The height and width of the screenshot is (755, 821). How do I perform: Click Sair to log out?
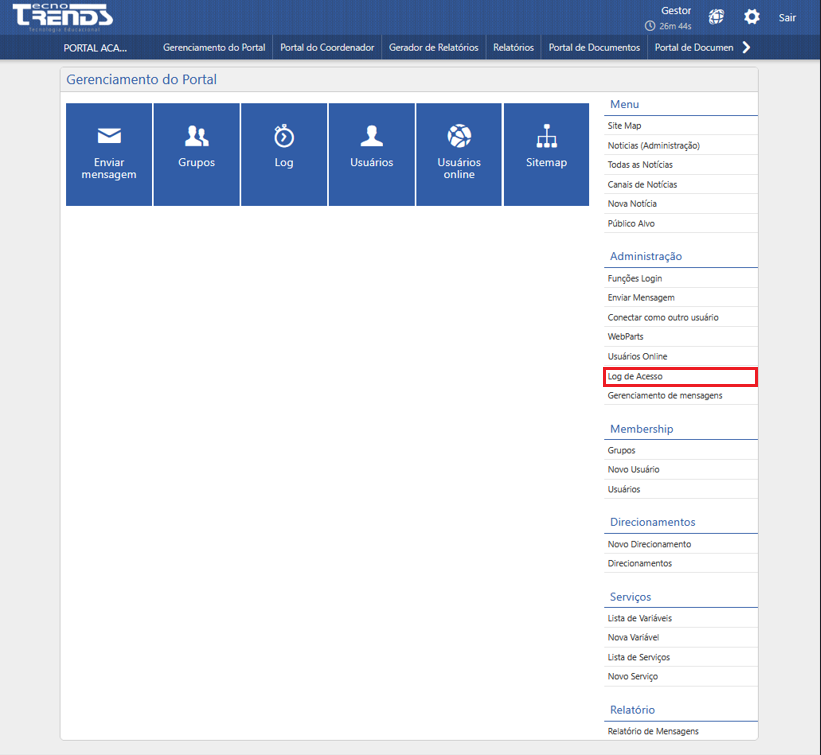coord(787,17)
